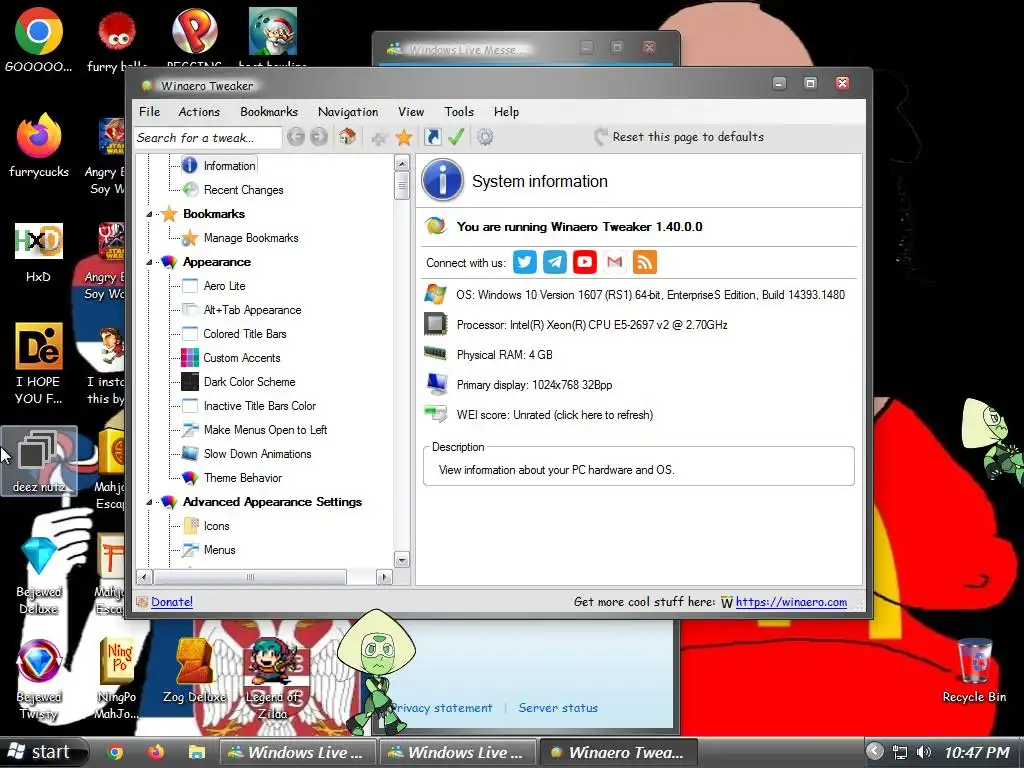Click the green checkmark apply icon
Image resolution: width=1024 pixels, height=768 pixels.
pyautogui.click(x=456, y=137)
